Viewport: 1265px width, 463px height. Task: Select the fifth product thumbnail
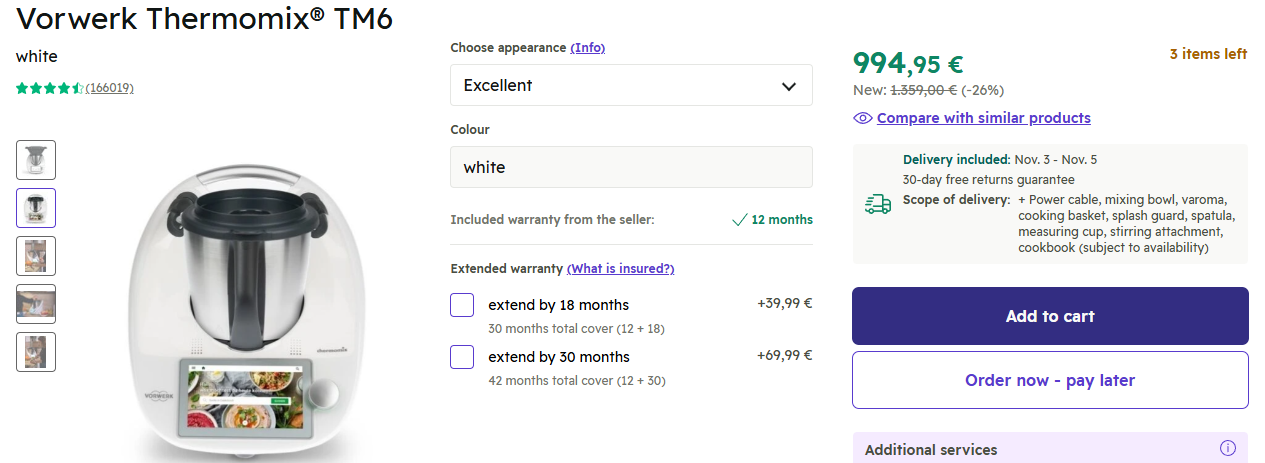coord(36,352)
